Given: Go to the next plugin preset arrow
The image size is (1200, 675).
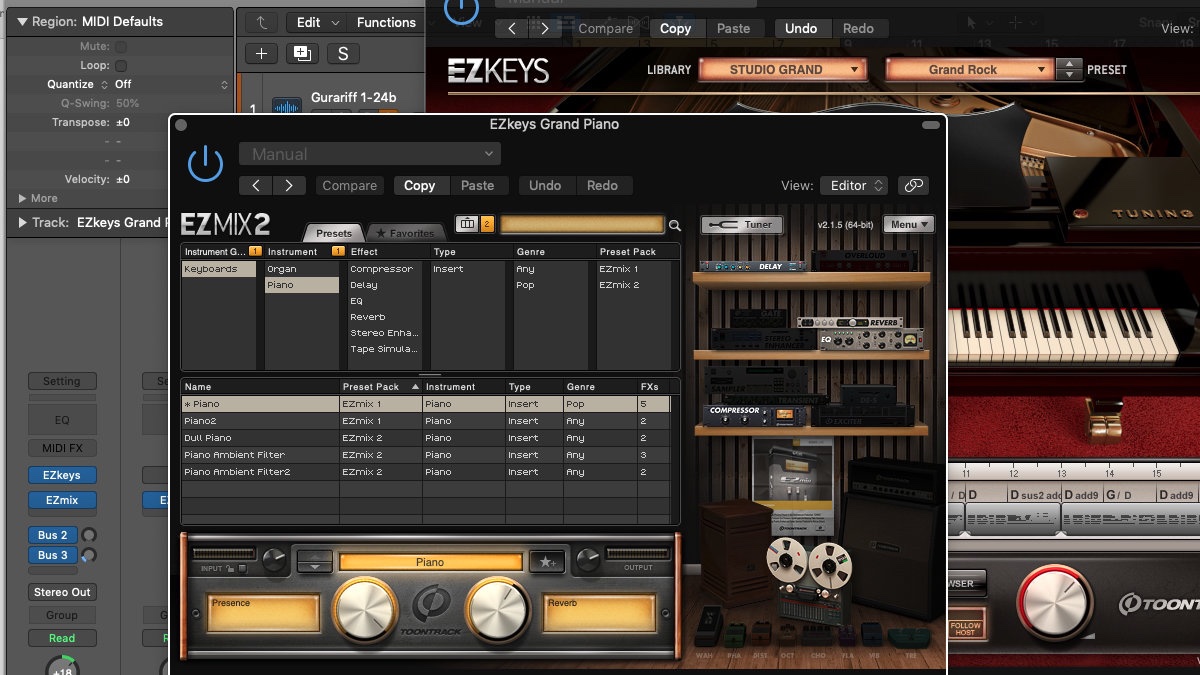Looking at the screenshot, I should pos(289,185).
